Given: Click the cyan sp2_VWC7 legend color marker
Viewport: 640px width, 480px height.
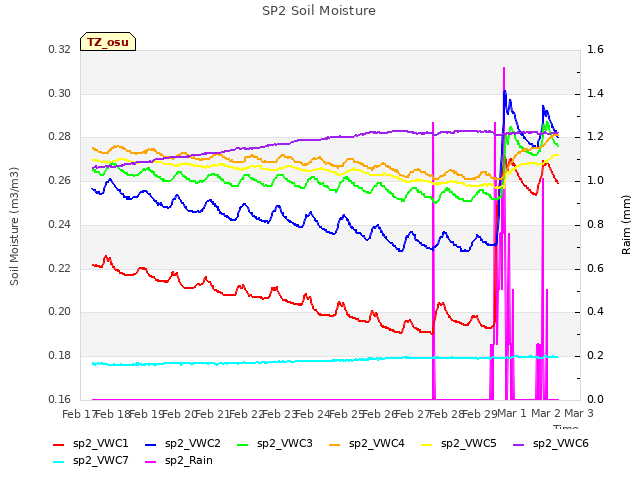Looking at the screenshot, I should coord(59,462).
